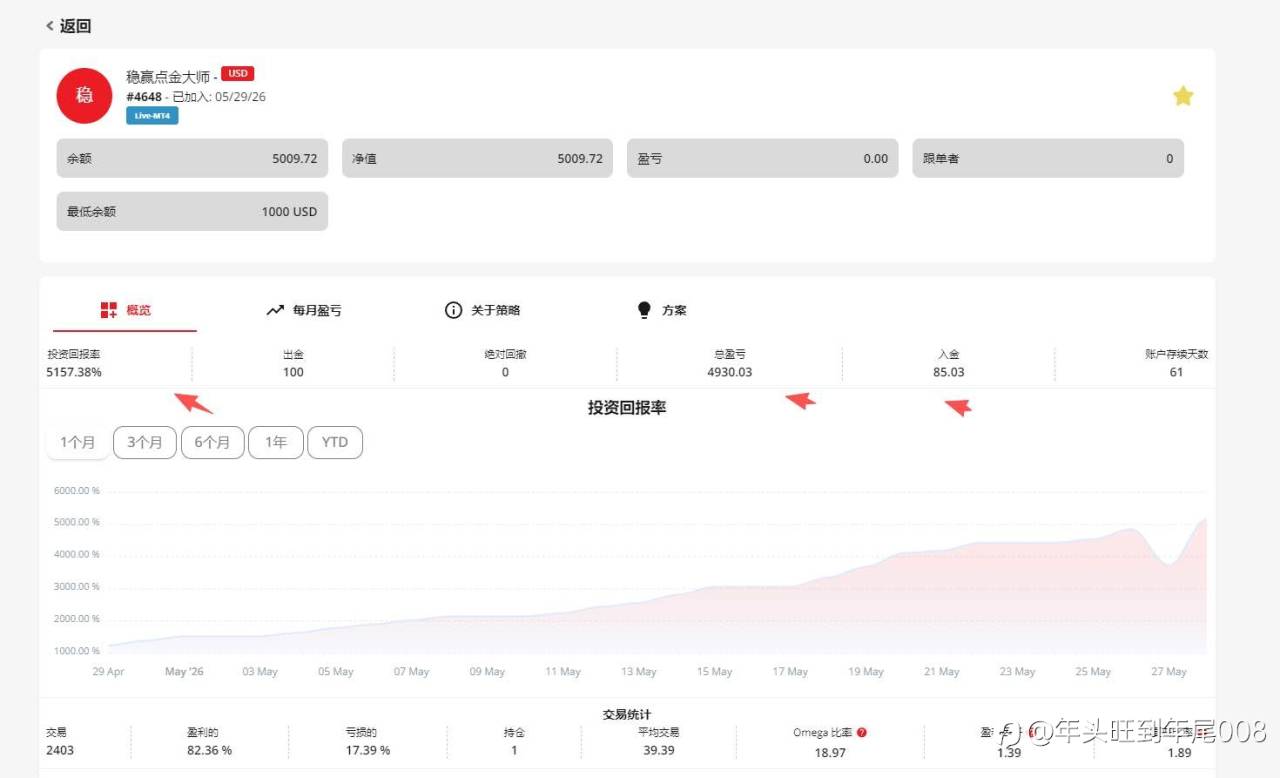Select the 6个月 chart range

pos(212,442)
